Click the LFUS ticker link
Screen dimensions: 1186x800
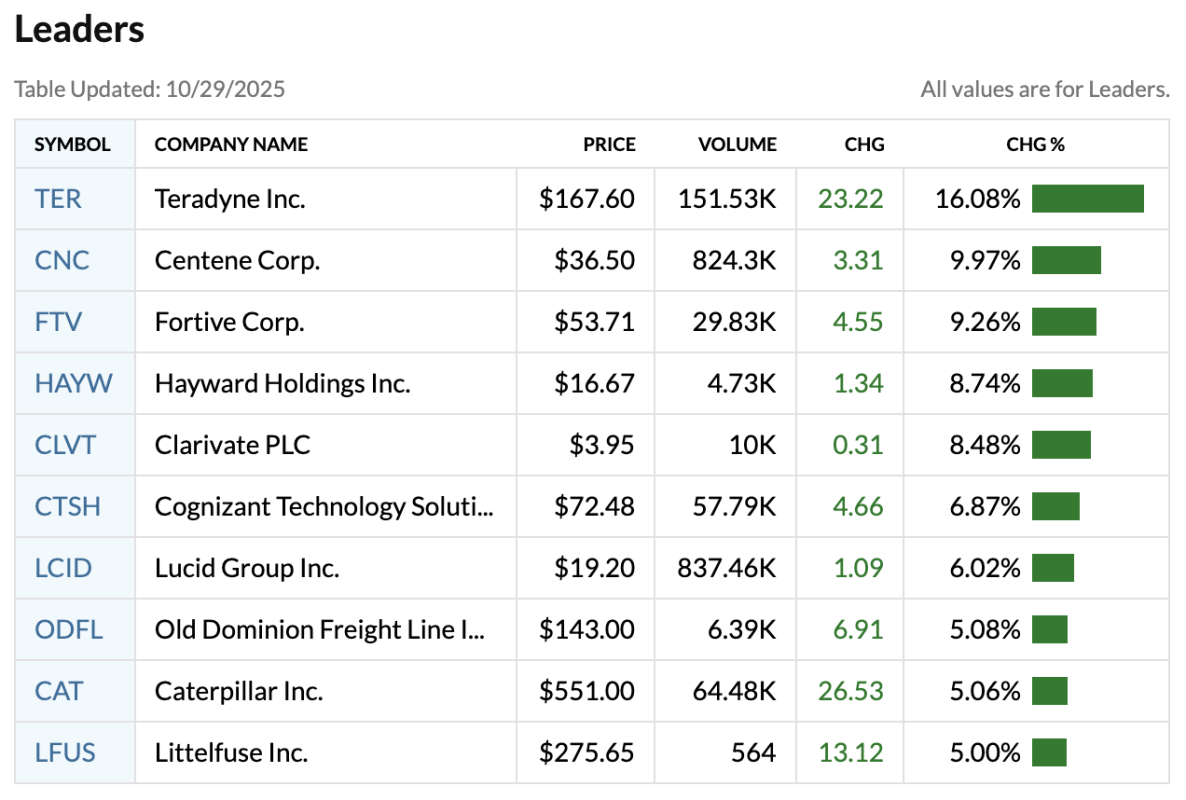tap(66, 753)
